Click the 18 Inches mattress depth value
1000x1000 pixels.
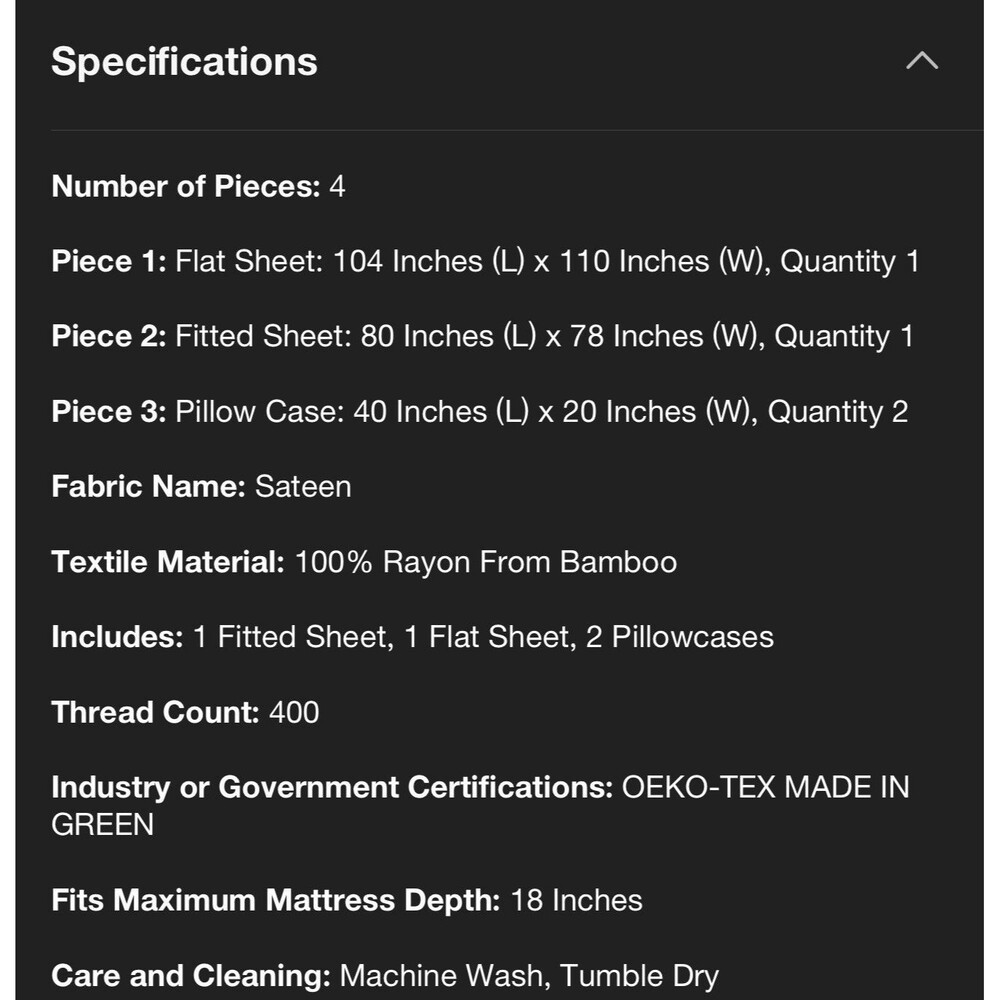(577, 901)
